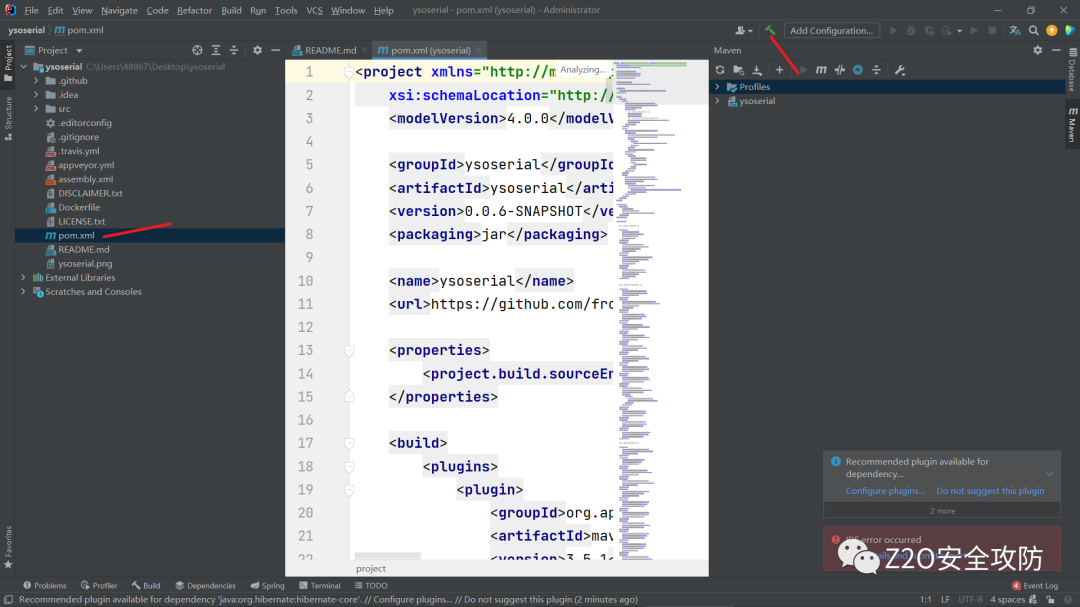
Task: Open Event Log in status bar
Action: [x=1035, y=586]
